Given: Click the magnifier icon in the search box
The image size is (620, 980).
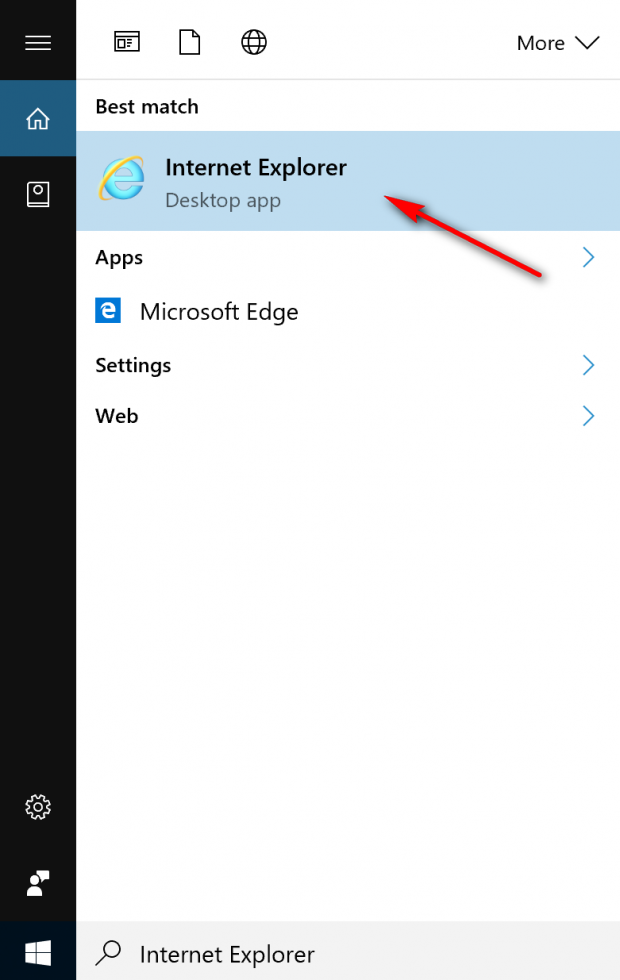Looking at the screenshot, I should (x=108, y=953).
